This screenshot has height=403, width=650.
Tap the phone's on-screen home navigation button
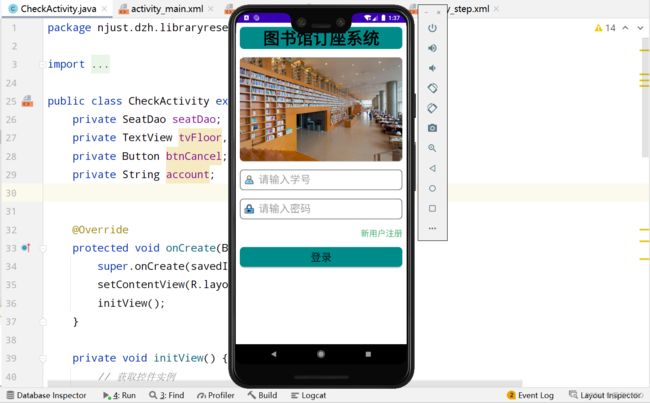(x=321, y=354)
